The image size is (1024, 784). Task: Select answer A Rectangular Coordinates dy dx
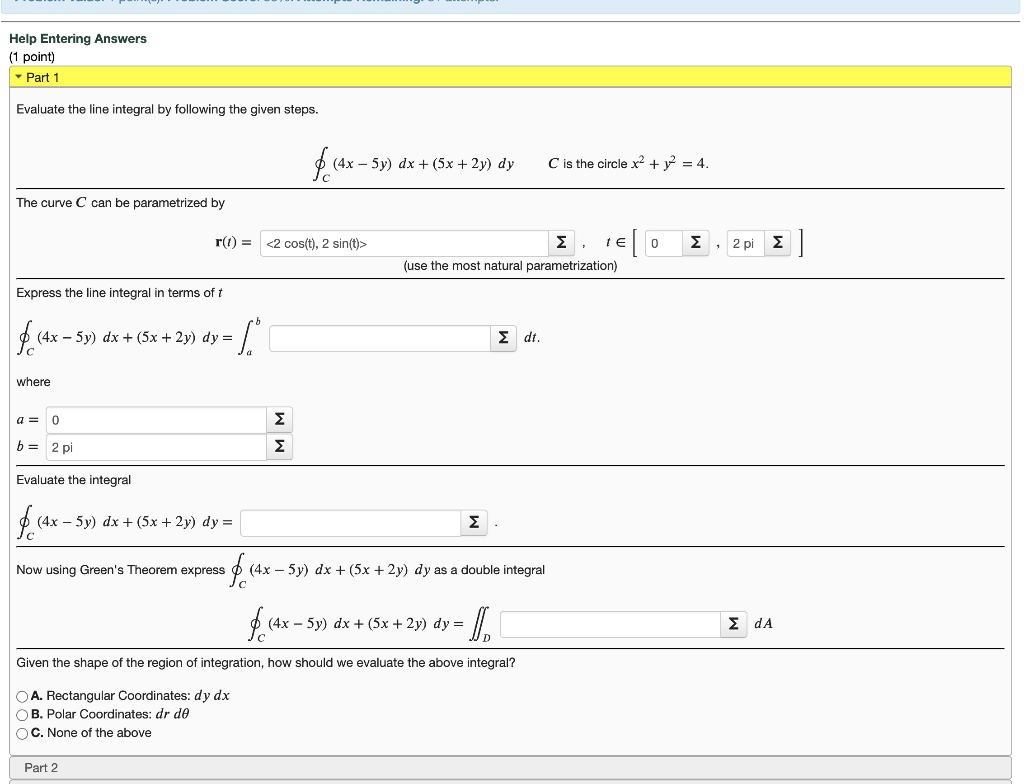click(x=20, y=697)
